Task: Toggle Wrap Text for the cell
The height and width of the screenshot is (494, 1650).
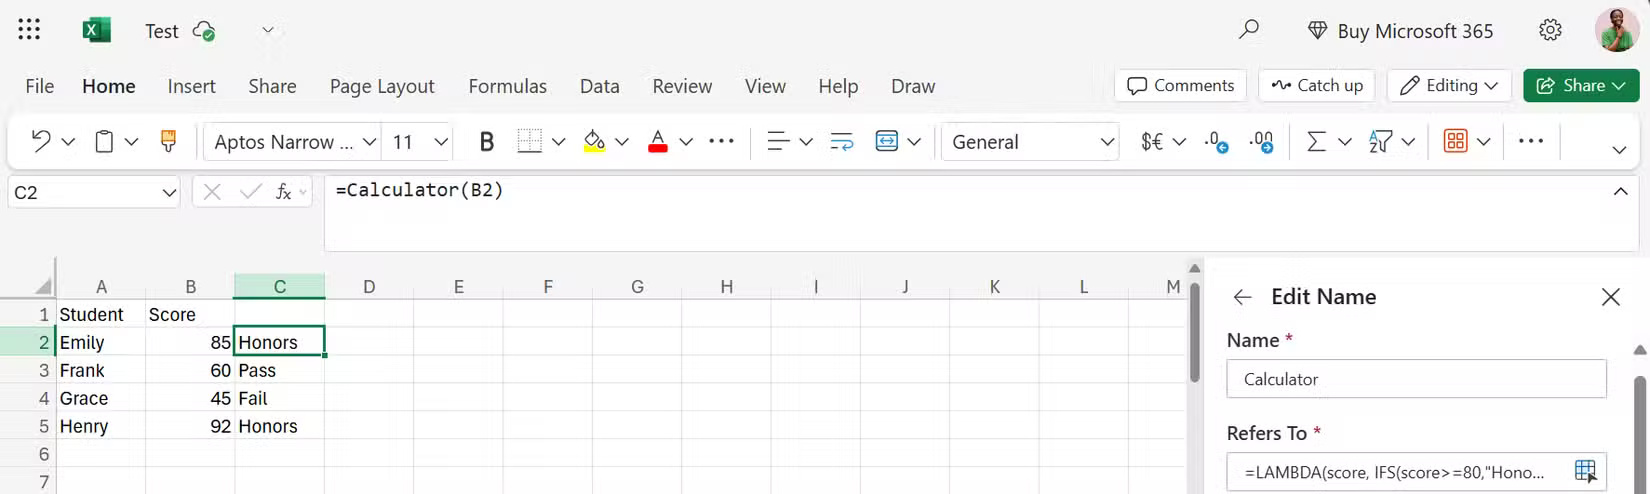Action: [842, 142]
